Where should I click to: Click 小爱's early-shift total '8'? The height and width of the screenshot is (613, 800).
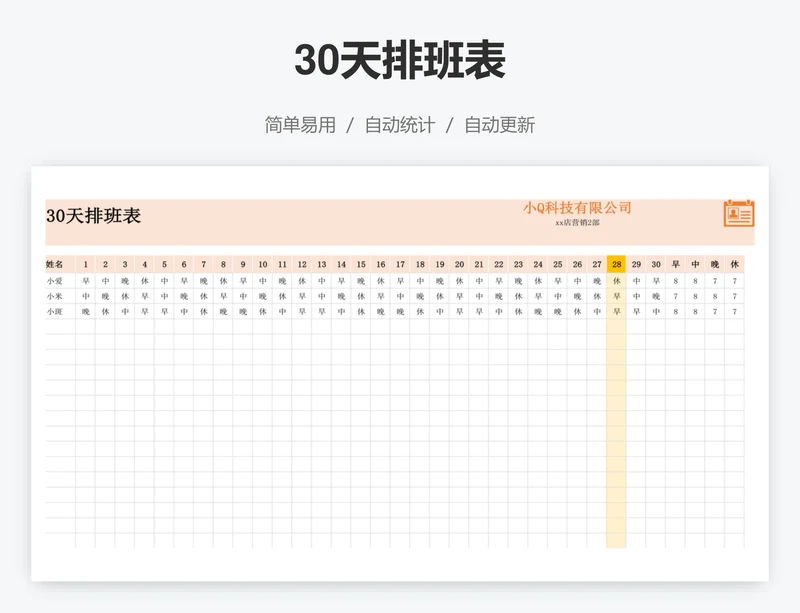(x=676, y=281)
